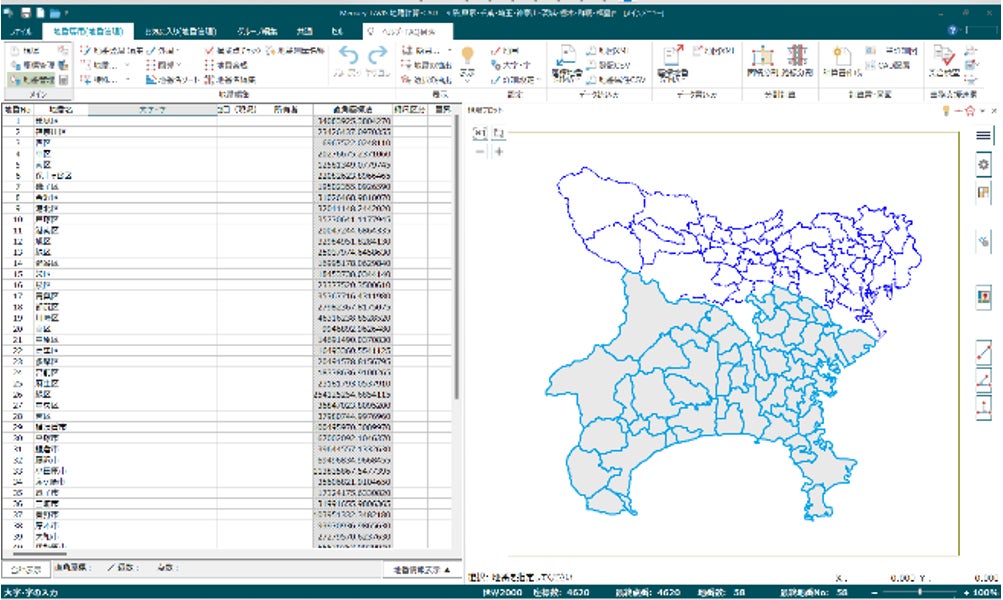The height and width of the screenshot is (600, 1003).
Task: Click the hamburger menu icon beside the map
Action: point(983,135)
